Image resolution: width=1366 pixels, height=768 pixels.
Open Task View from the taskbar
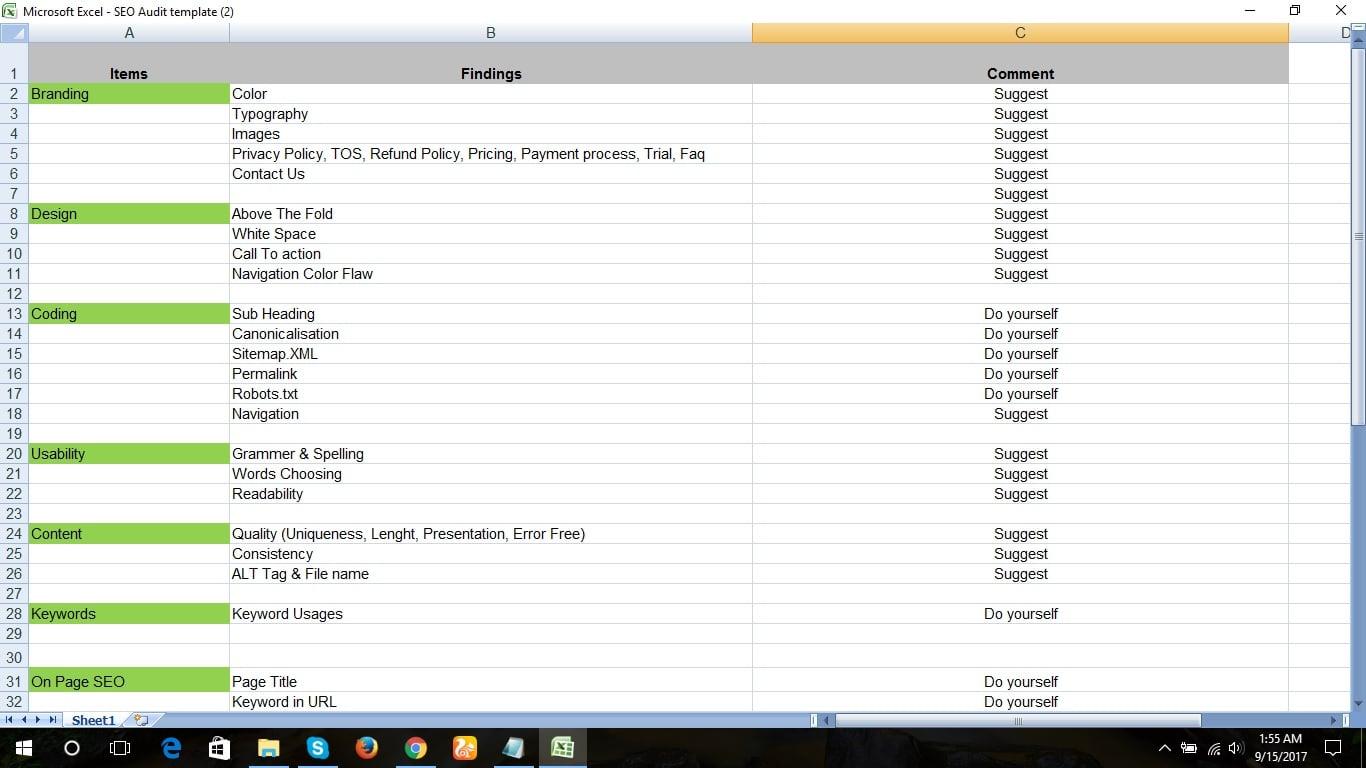coord(119,747)
